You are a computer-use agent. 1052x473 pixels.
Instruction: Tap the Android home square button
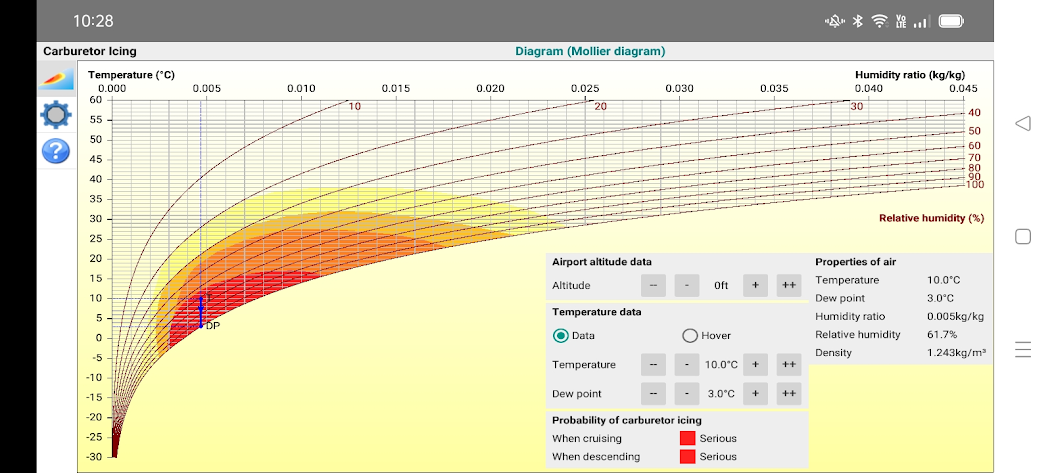(1022, 237)
